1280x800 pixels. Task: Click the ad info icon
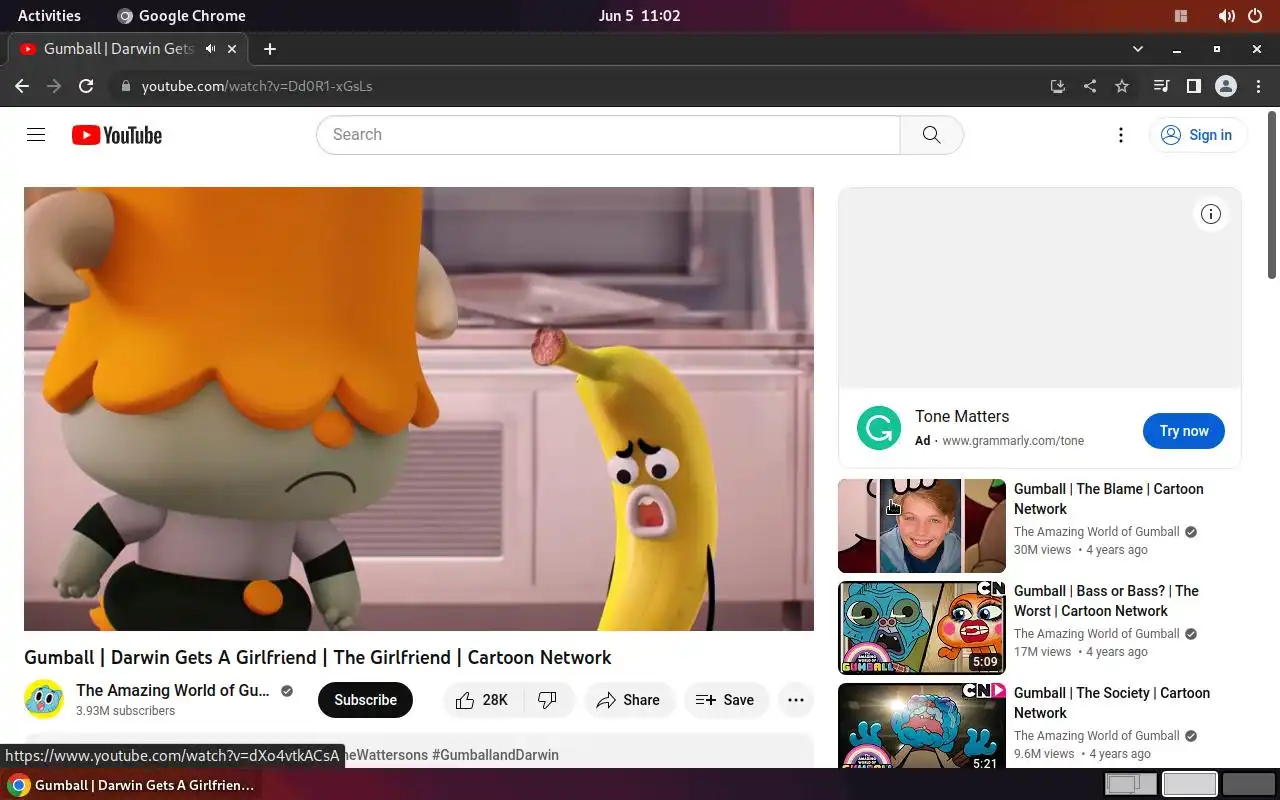coord(1211,214)
